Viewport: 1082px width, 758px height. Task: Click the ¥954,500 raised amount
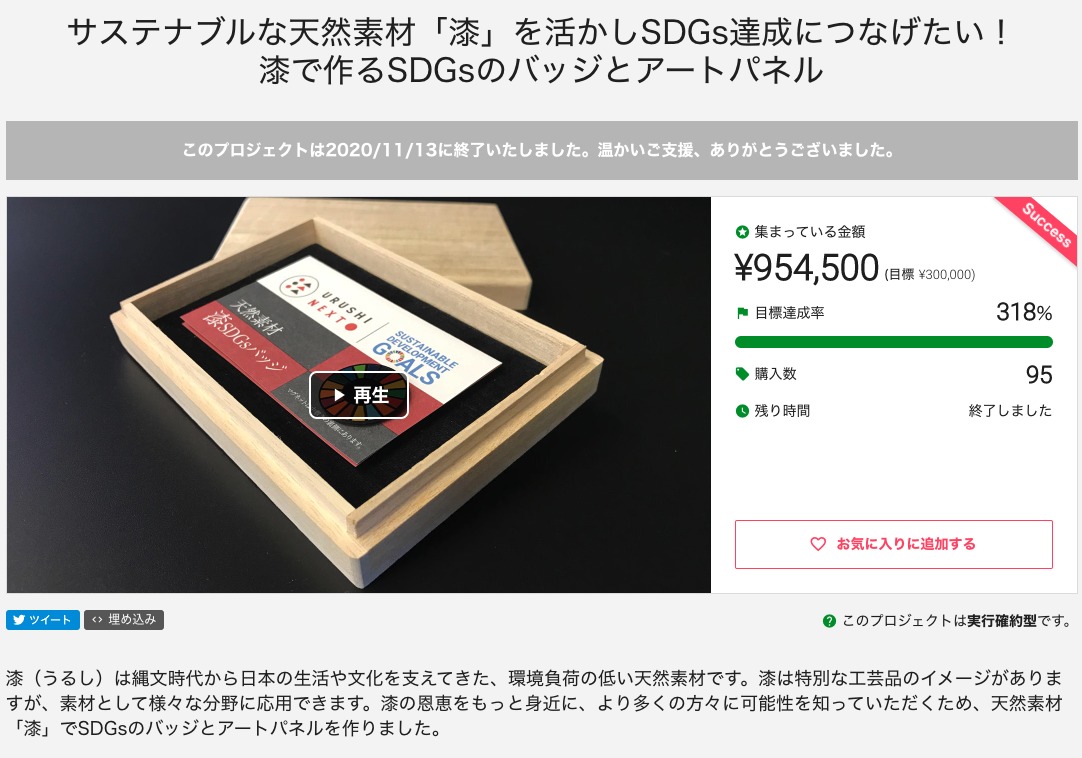pos(807,268)
